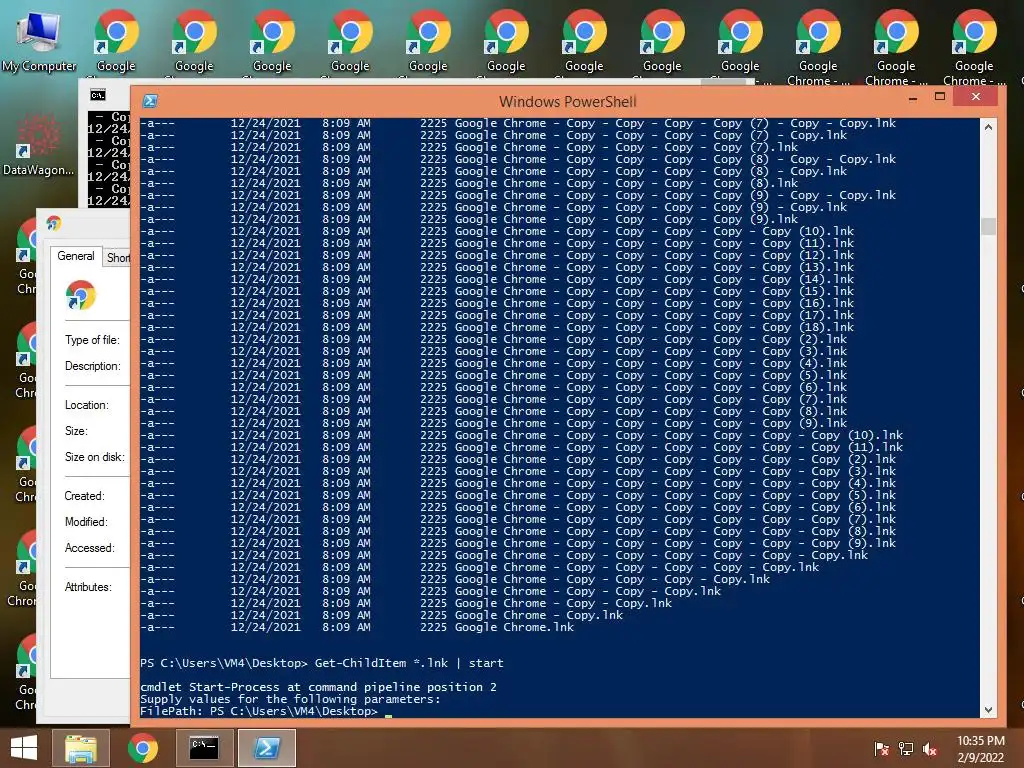Image resolution: width=1024 pixels, height=768 pixels.
Task: Minimize the Windows PowerShell window
Action: [913, 98]
